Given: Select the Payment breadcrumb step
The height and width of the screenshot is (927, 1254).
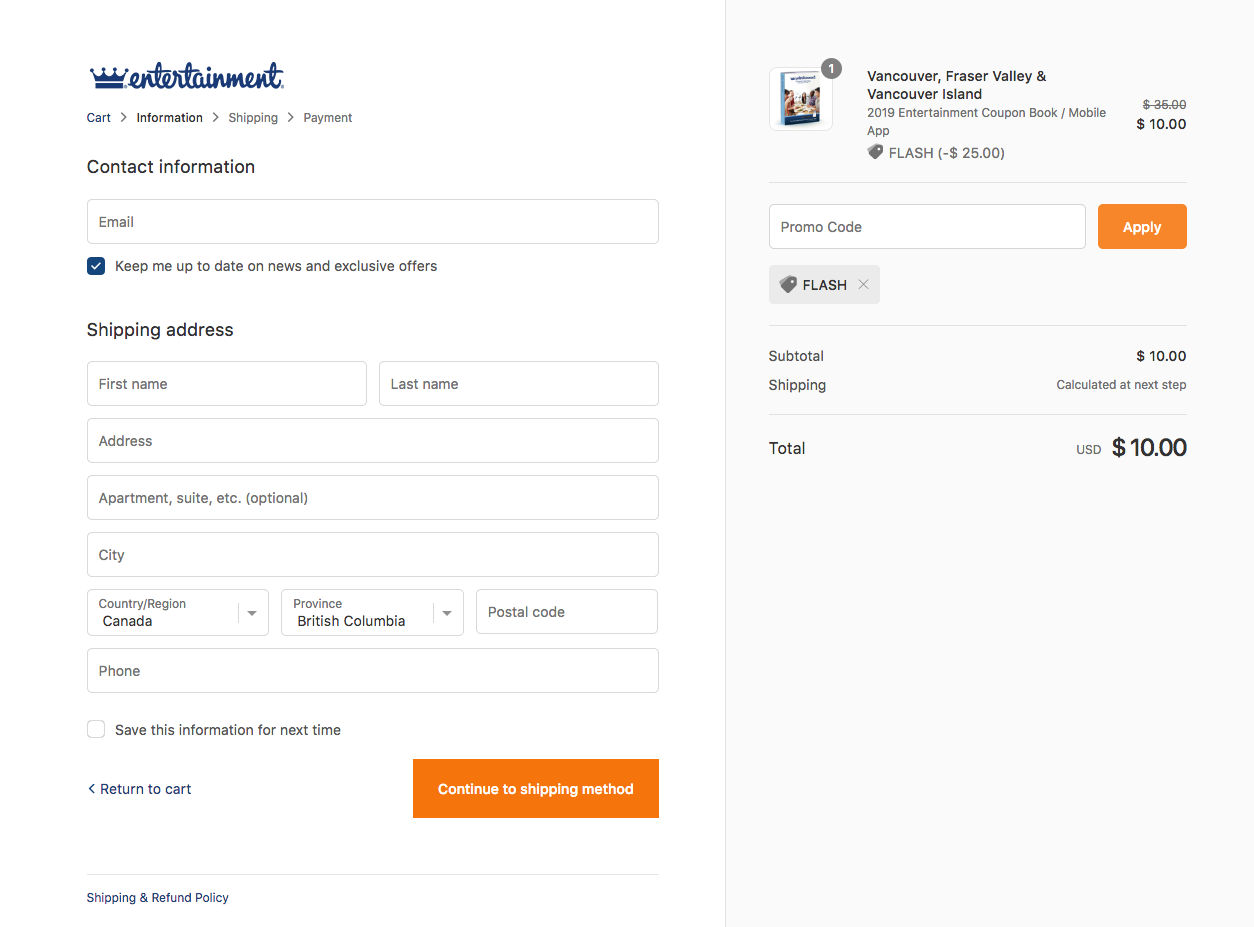Looking at the screenshot, I should coord(328,118).
